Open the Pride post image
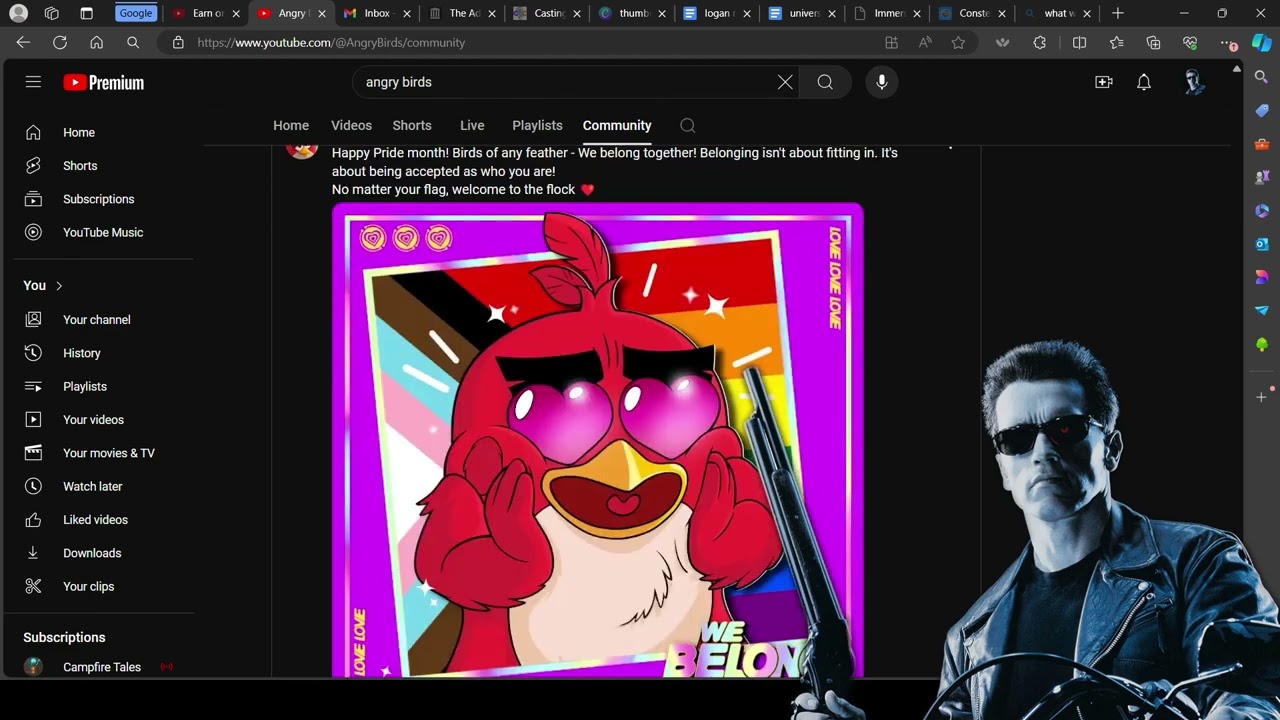Image resolution: width=1280 pixels, height=720 pixels. coord(598,440)
